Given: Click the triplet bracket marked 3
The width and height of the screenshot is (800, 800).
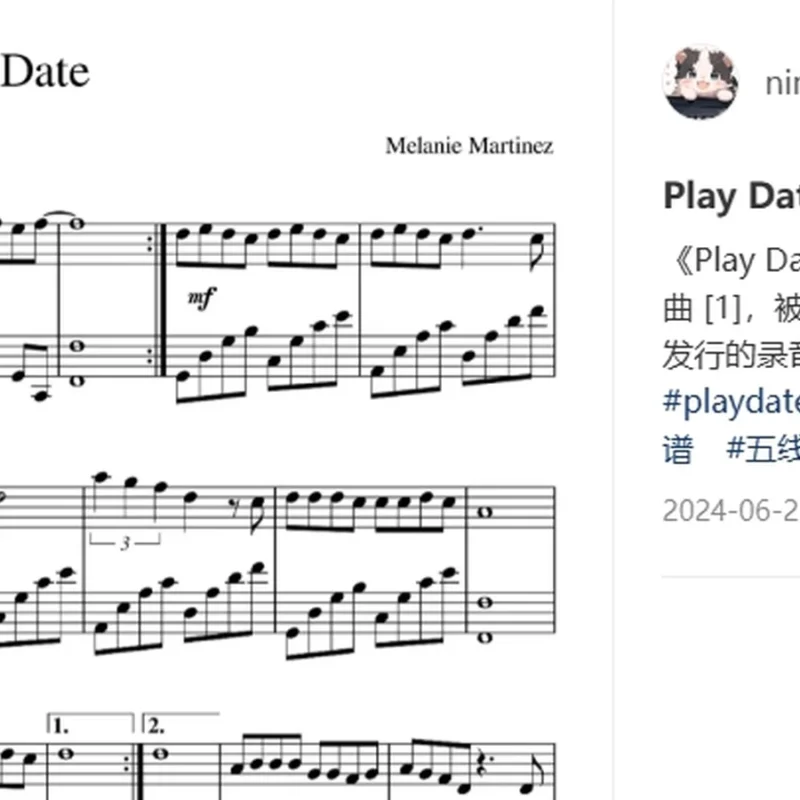Looking at the screenshot, I should 126,542.
